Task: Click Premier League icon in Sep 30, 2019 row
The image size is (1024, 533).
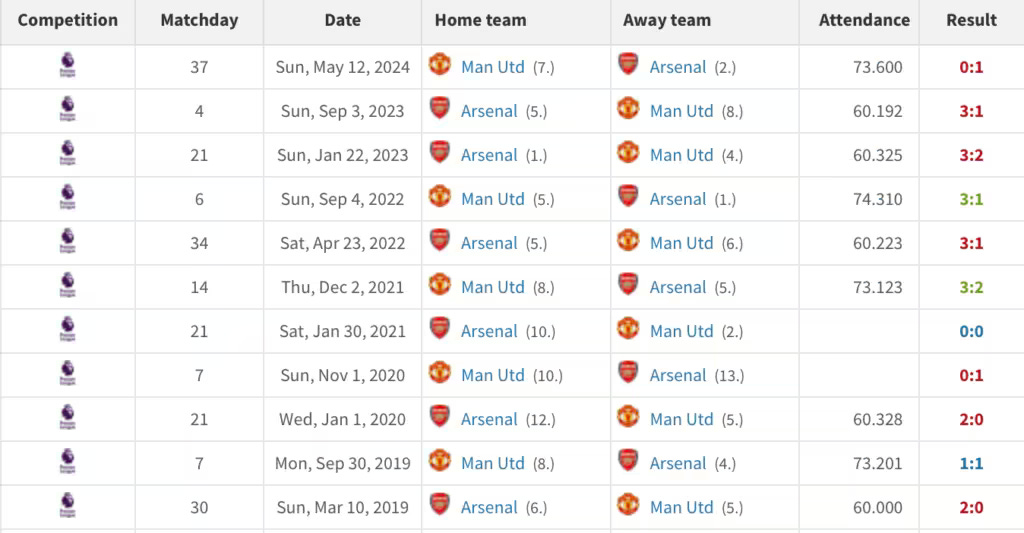Action: pos(67,462)
